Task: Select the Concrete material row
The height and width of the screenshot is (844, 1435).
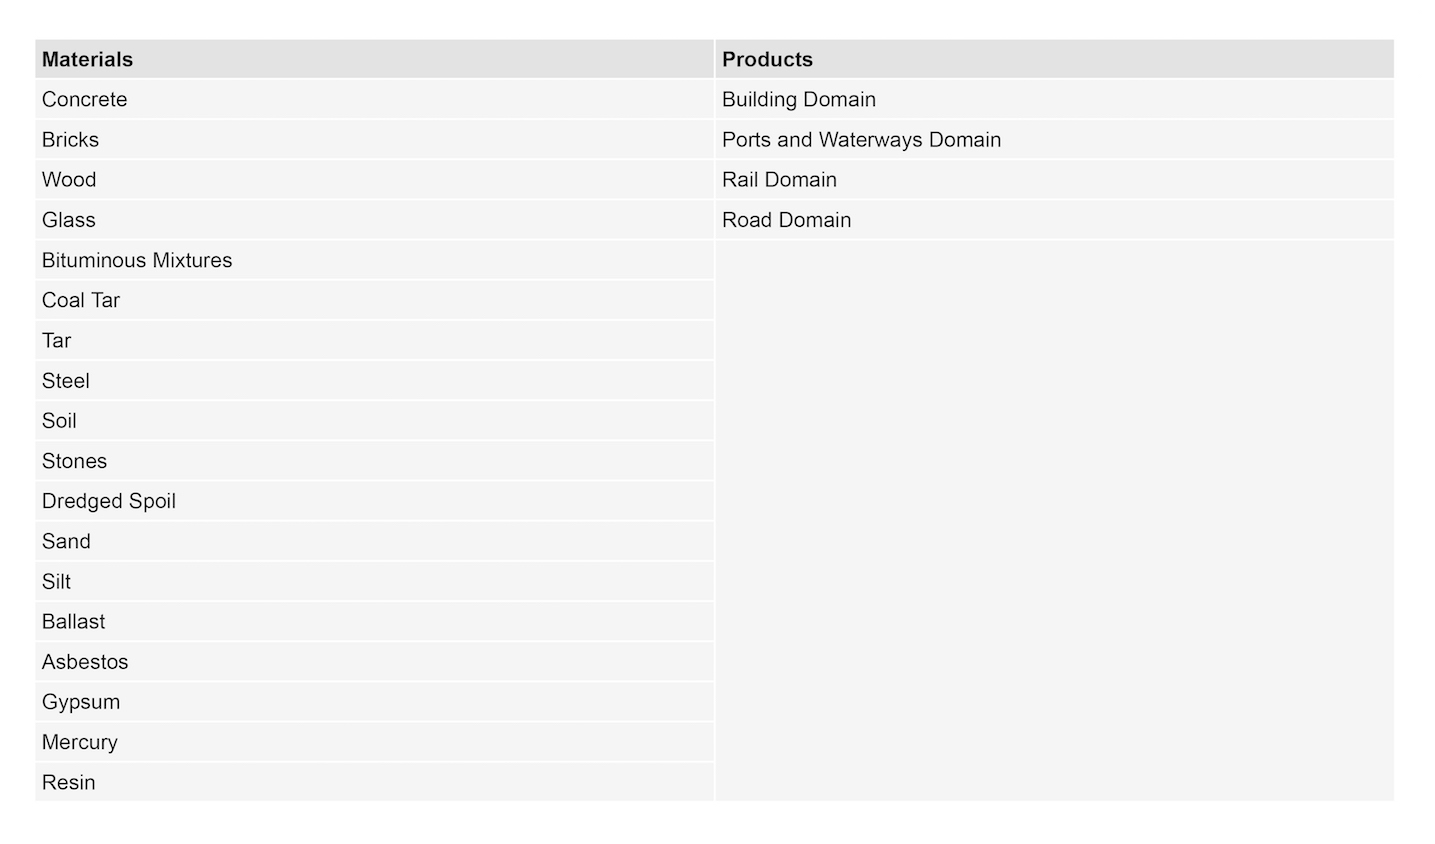Action: tap(85, 100)
